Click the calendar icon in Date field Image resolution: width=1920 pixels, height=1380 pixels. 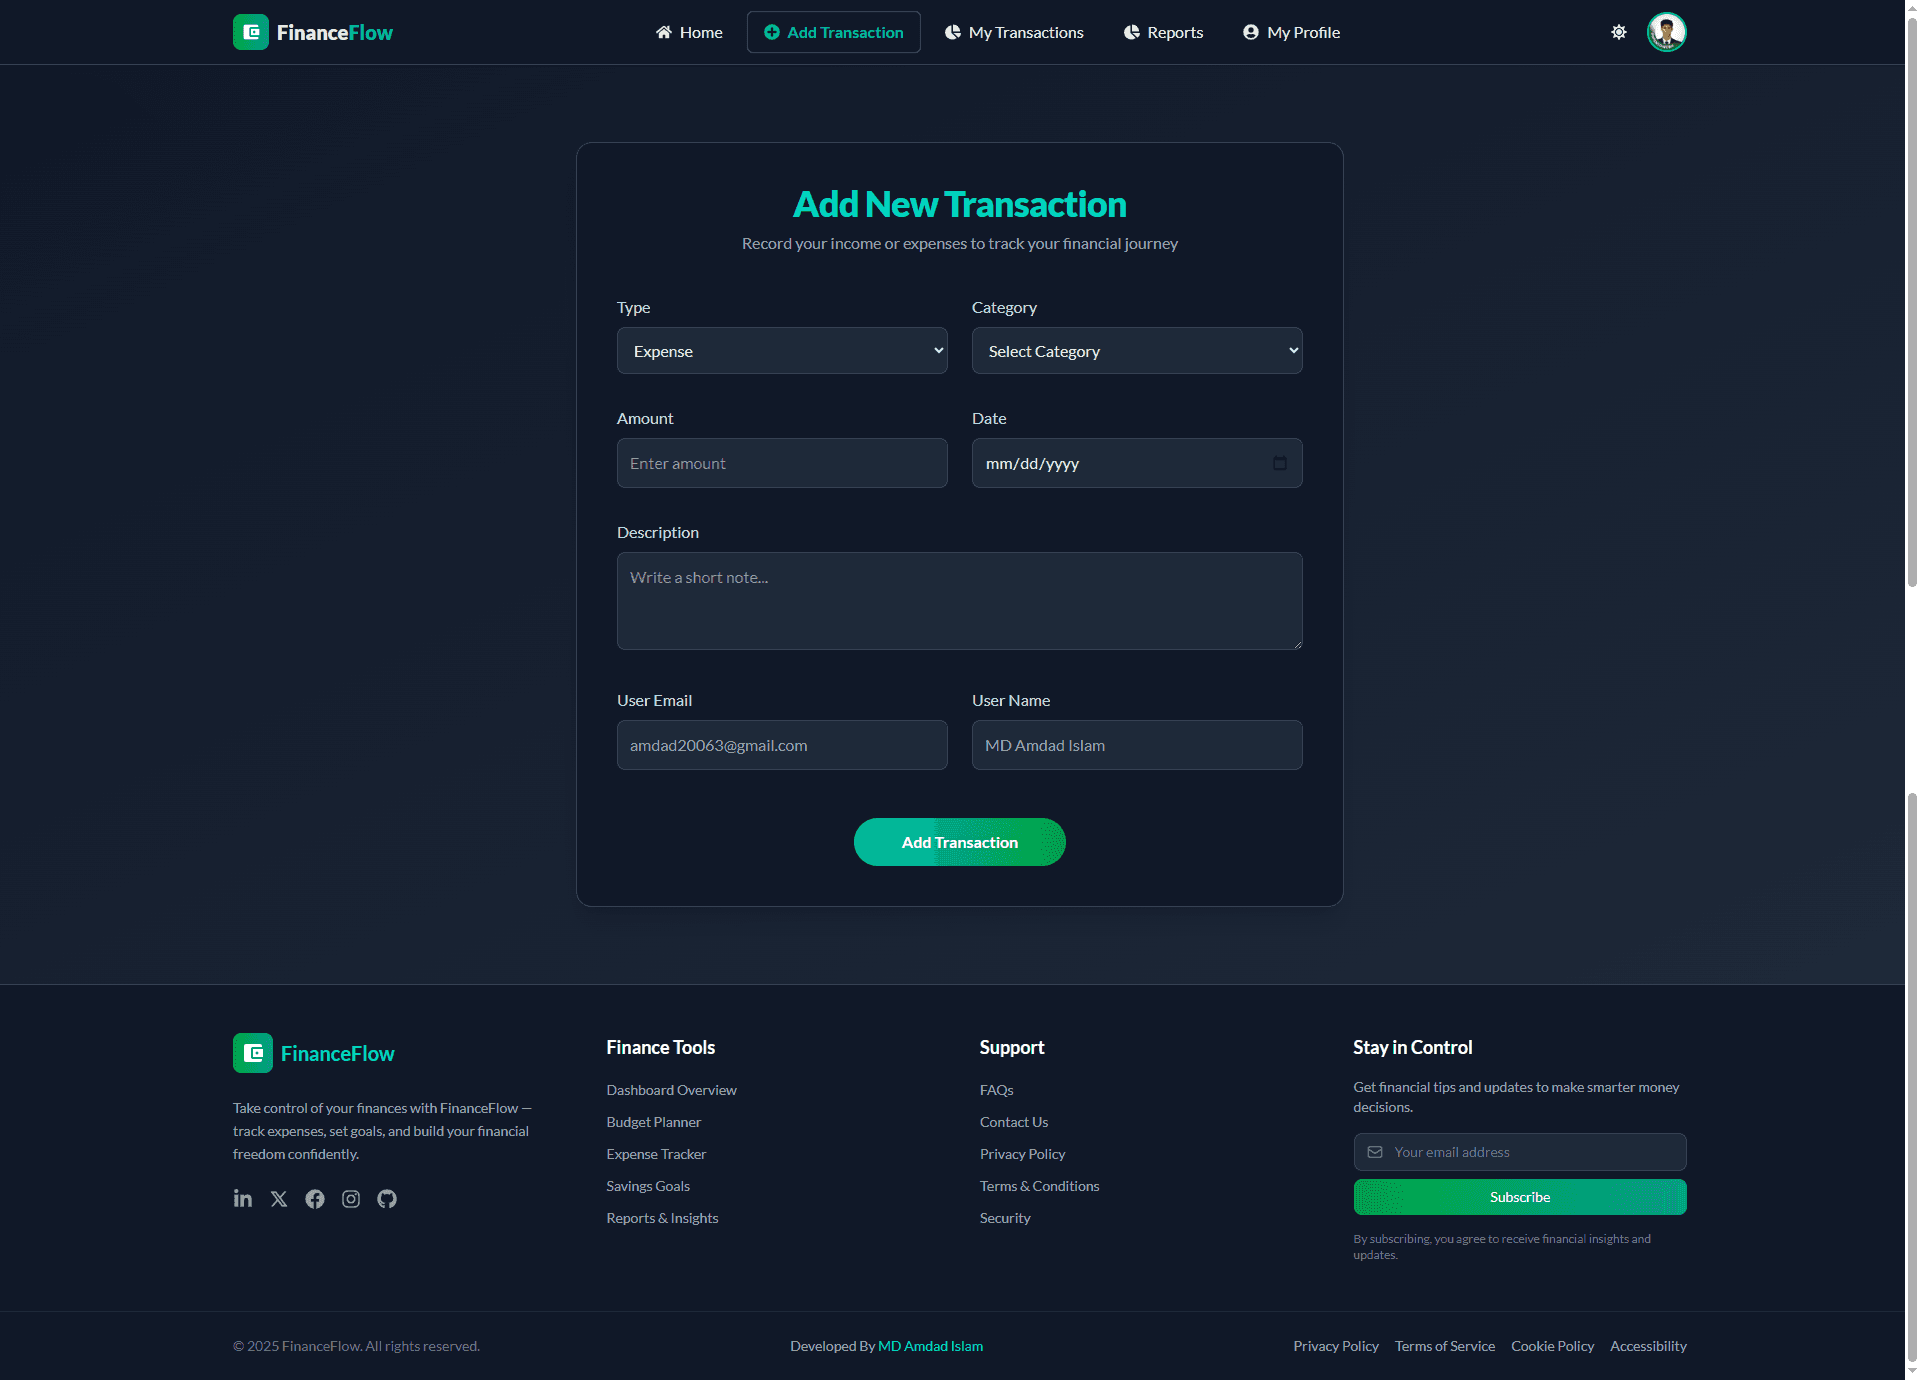tap(1280, 463)
